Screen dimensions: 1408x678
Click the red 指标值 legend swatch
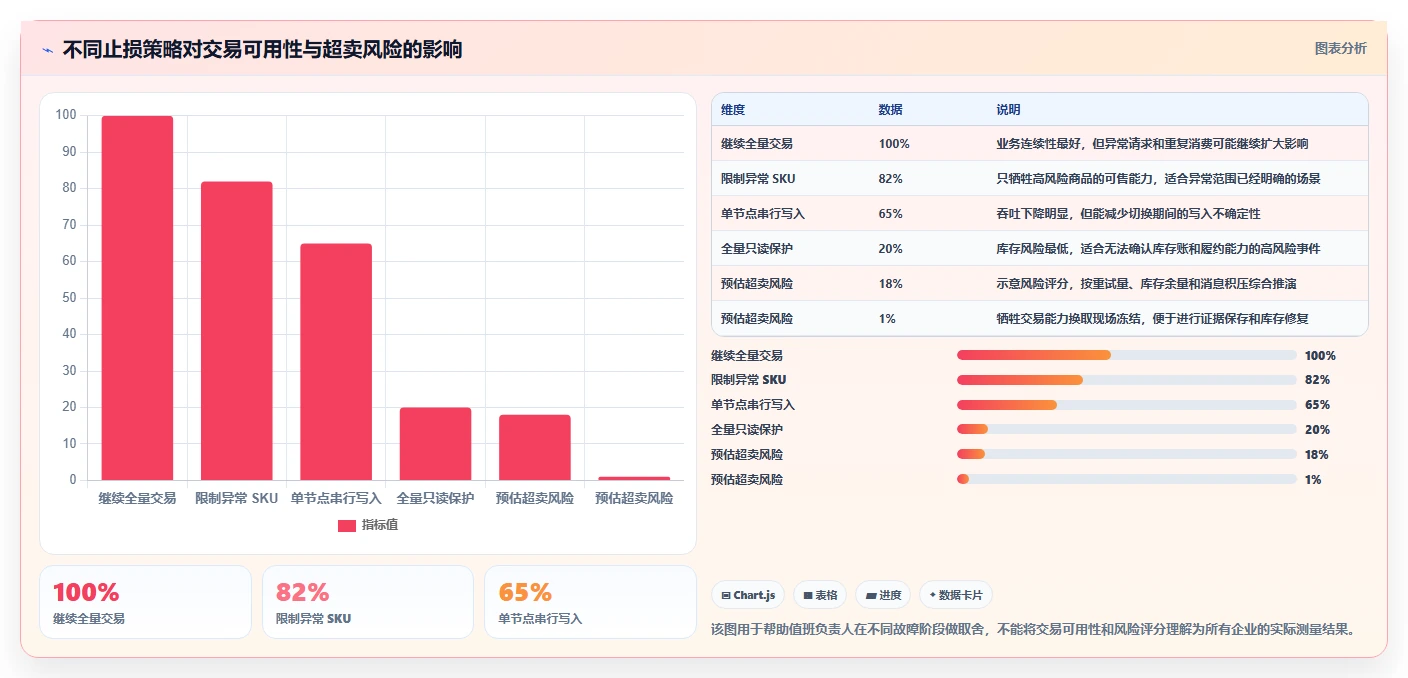click(346, 525)
